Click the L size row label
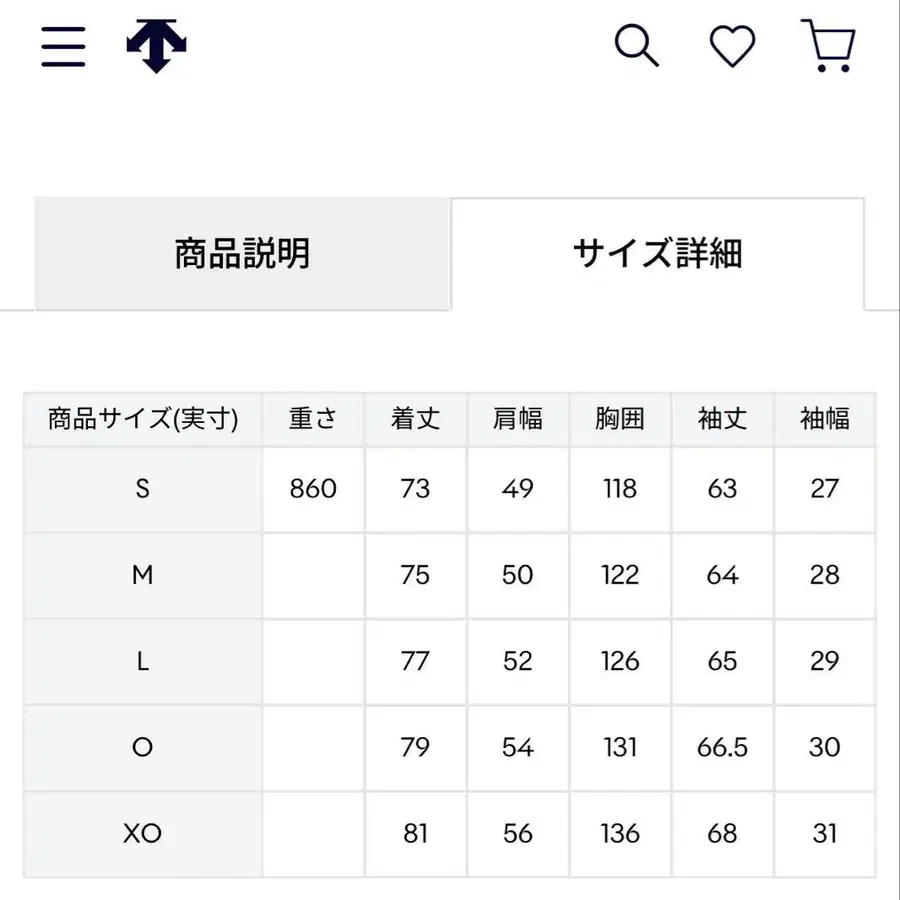This screenshot has width=900, height=900. pyautogui.click(x=142, y=662)
